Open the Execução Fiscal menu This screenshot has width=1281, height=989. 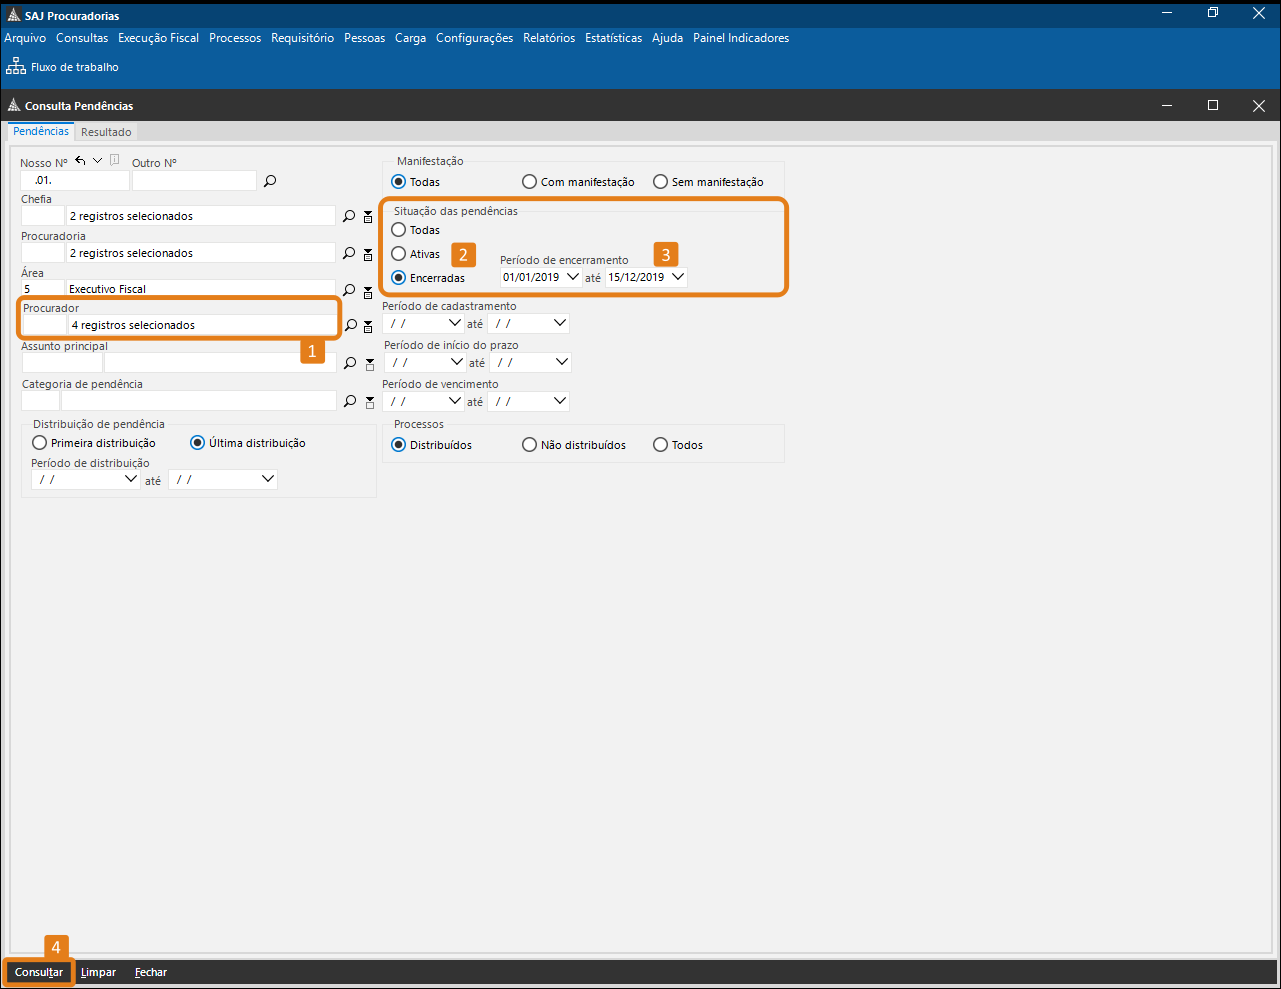coord(158,38)
